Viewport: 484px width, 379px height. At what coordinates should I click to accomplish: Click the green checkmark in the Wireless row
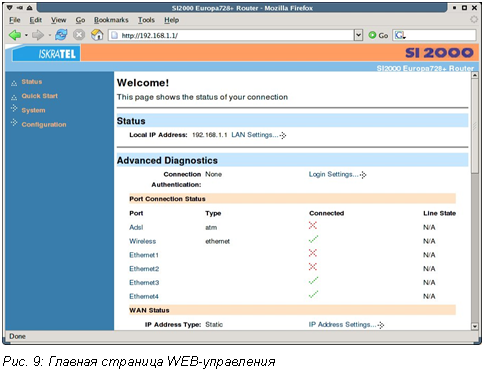point(313,239)
